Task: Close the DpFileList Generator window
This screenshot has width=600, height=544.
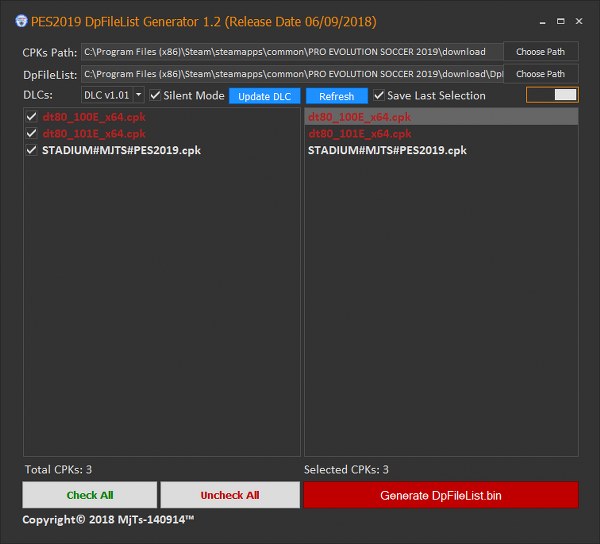Action: (579, 21)
